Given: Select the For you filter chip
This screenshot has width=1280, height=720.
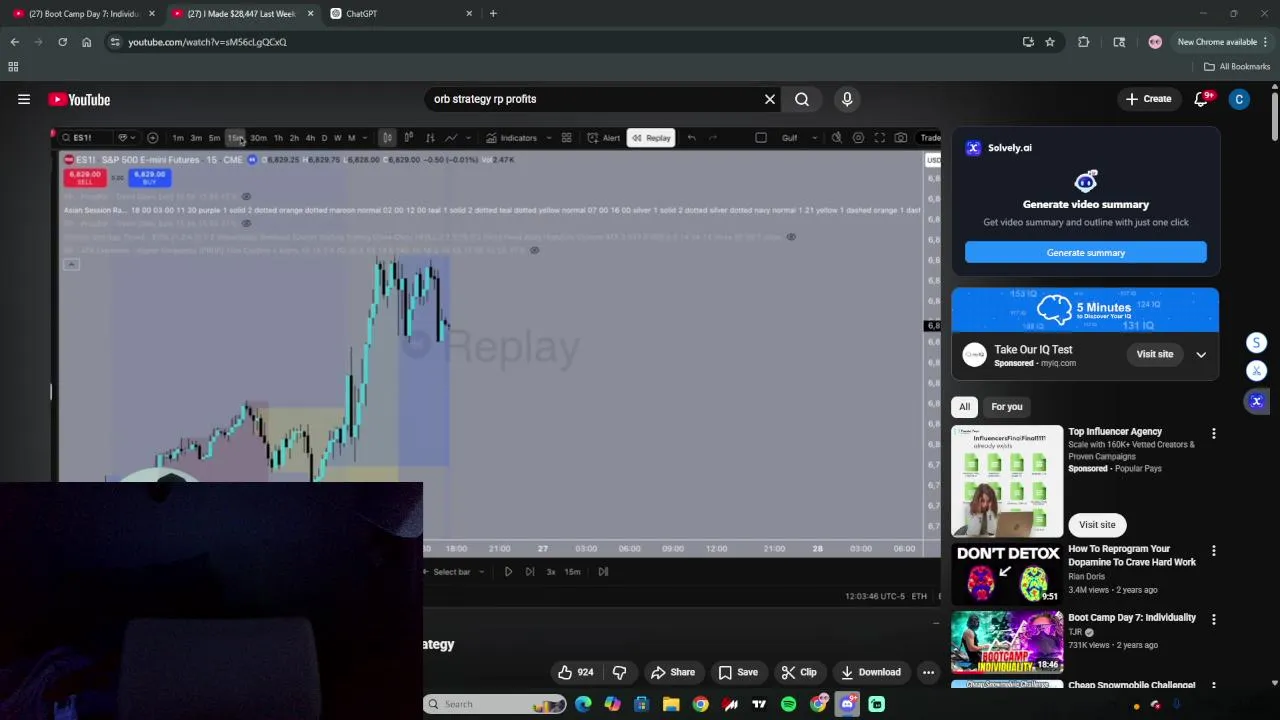Looking at the screenshot, I should 1007,407.
